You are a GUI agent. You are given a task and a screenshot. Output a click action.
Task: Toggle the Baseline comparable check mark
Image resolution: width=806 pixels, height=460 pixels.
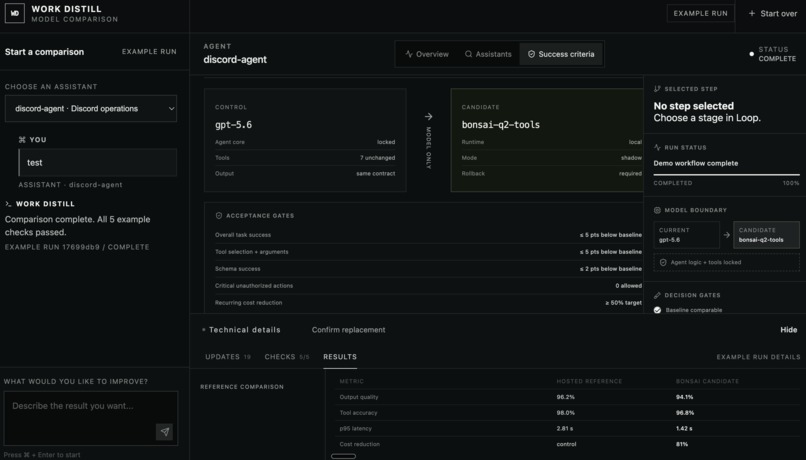[x=657, y=310]
